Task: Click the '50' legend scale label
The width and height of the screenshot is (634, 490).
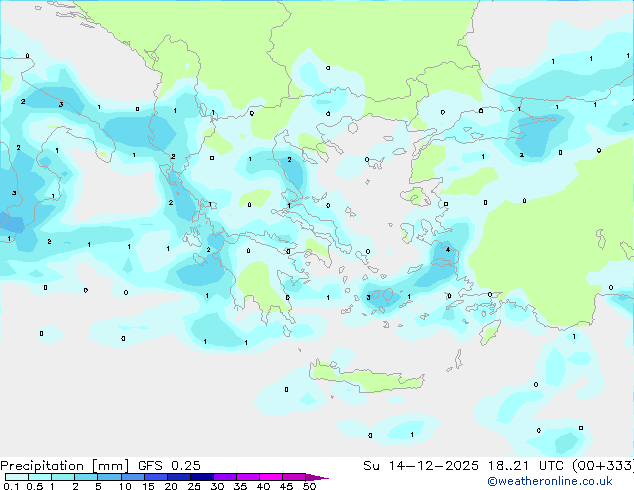Action: [309, 486]
